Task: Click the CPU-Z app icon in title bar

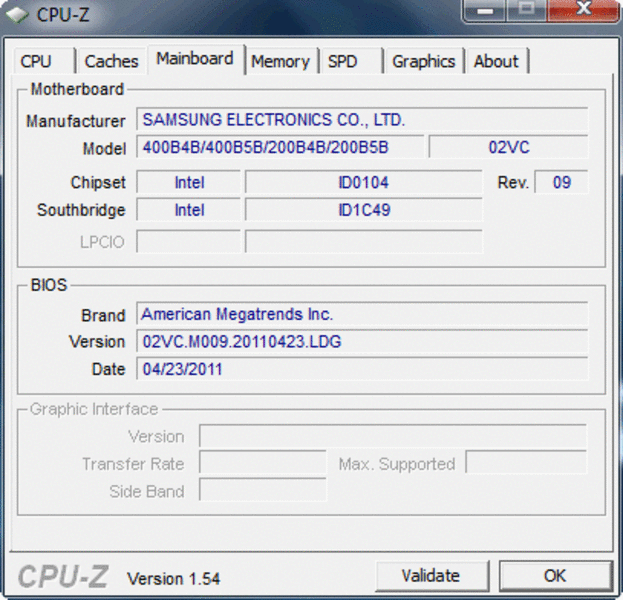Action: coord(17,15)
